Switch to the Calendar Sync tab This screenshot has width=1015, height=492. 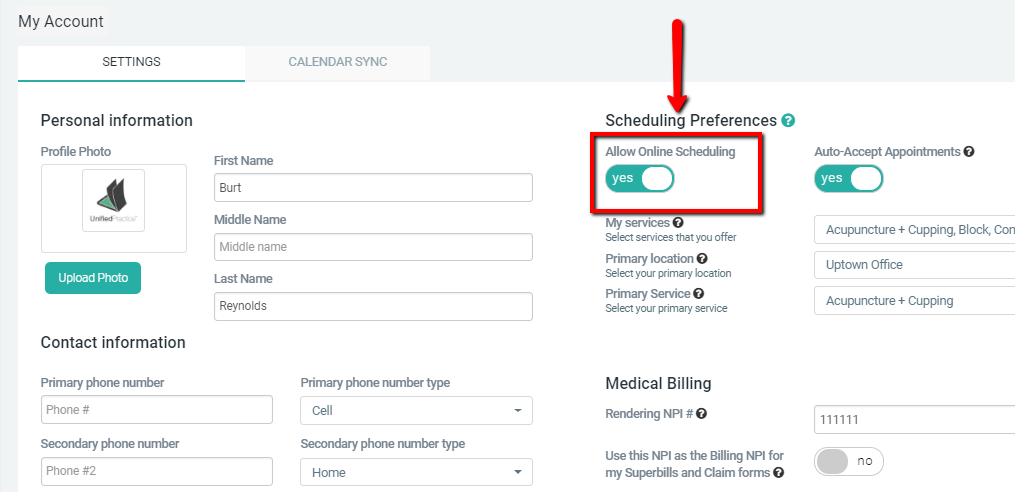[338, 62]
